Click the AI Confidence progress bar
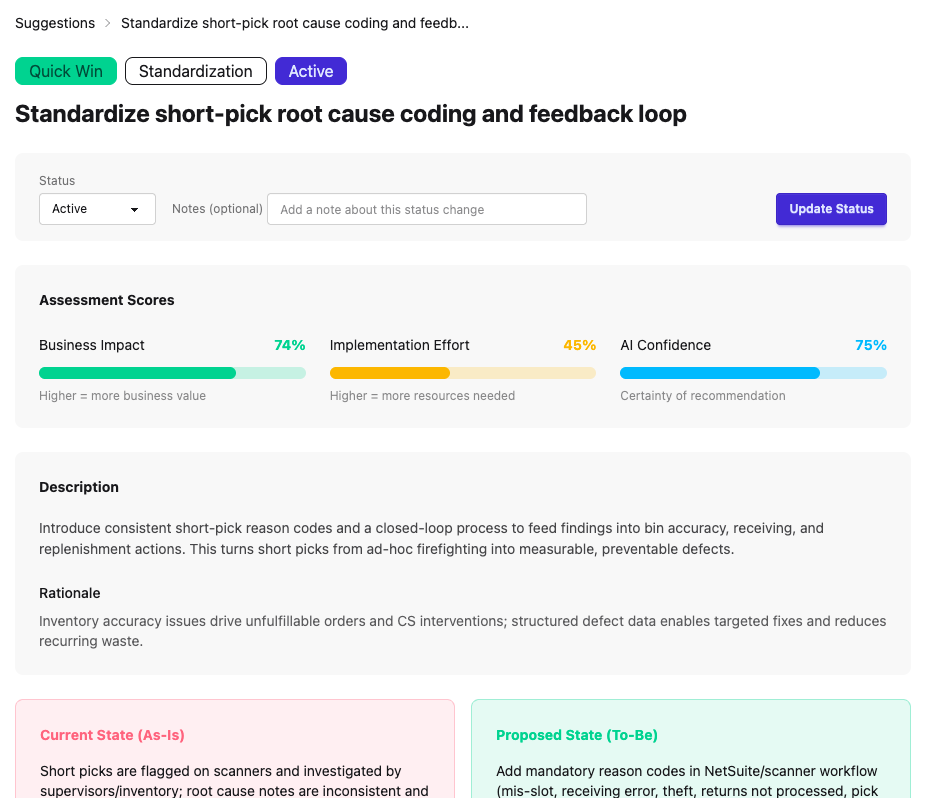The width and height of the screenshot is (952, 798). 753,372
